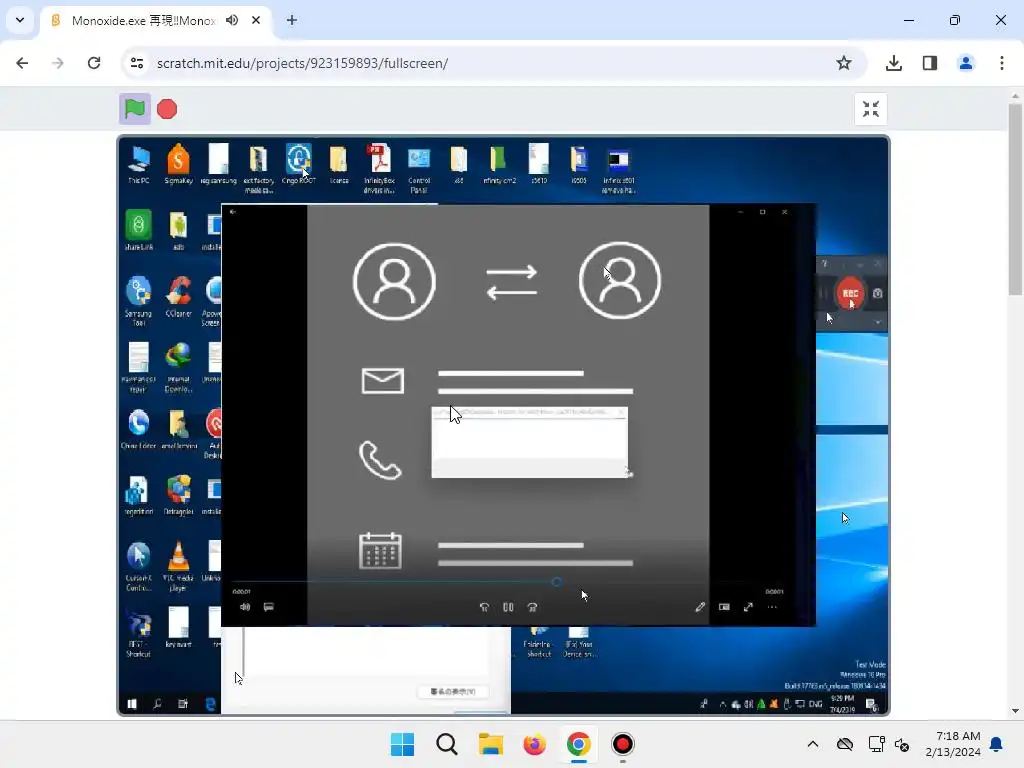
Task: Click the red REC button on the stage
Action: [x=850, y=293]
